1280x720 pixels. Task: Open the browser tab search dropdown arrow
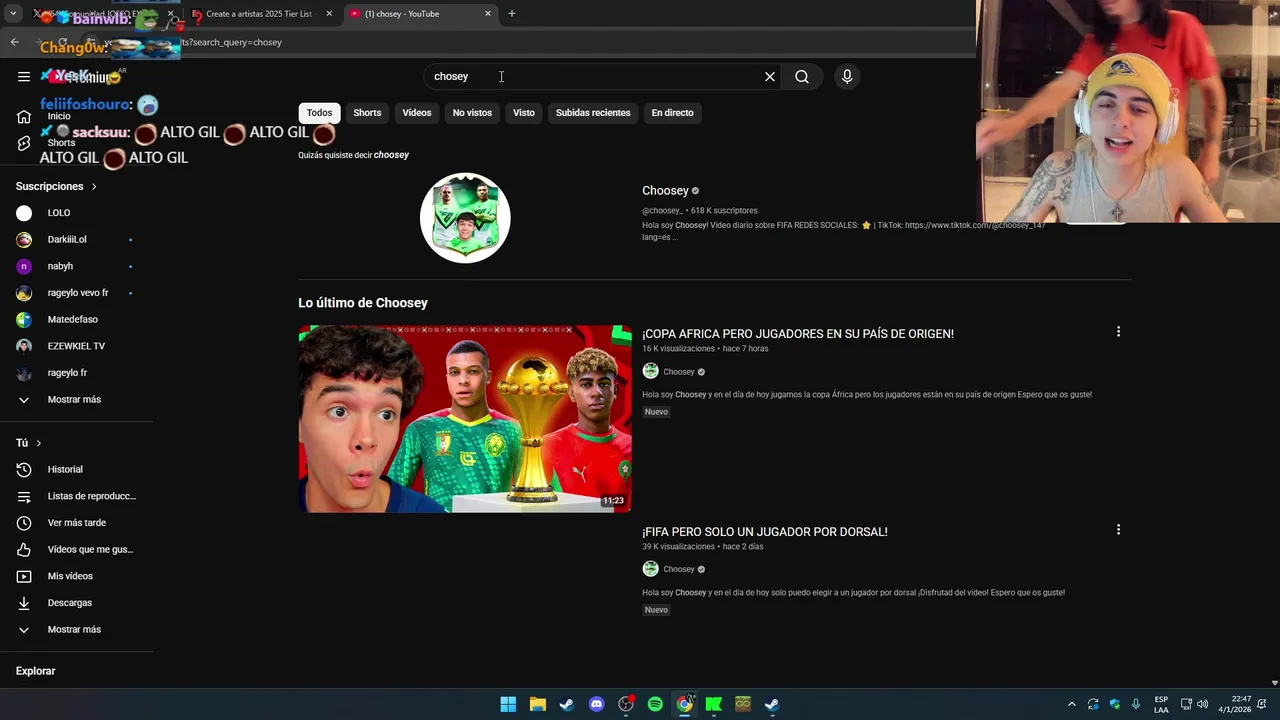(13, 13)
